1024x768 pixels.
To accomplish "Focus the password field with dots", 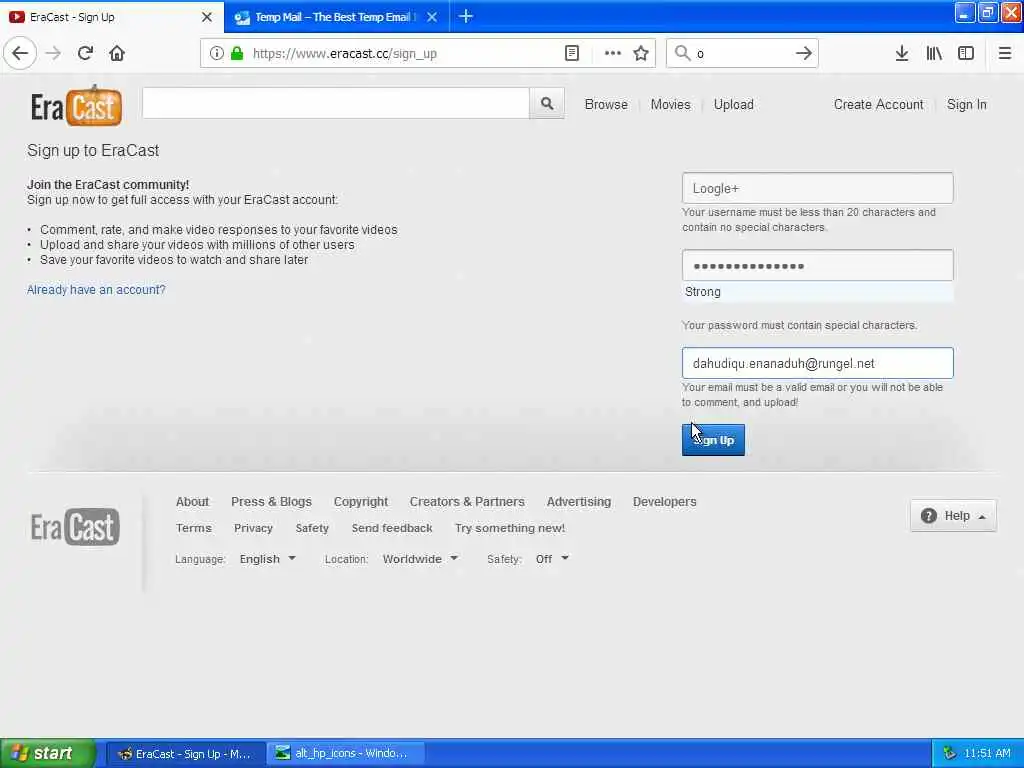I will click(817, 265).
